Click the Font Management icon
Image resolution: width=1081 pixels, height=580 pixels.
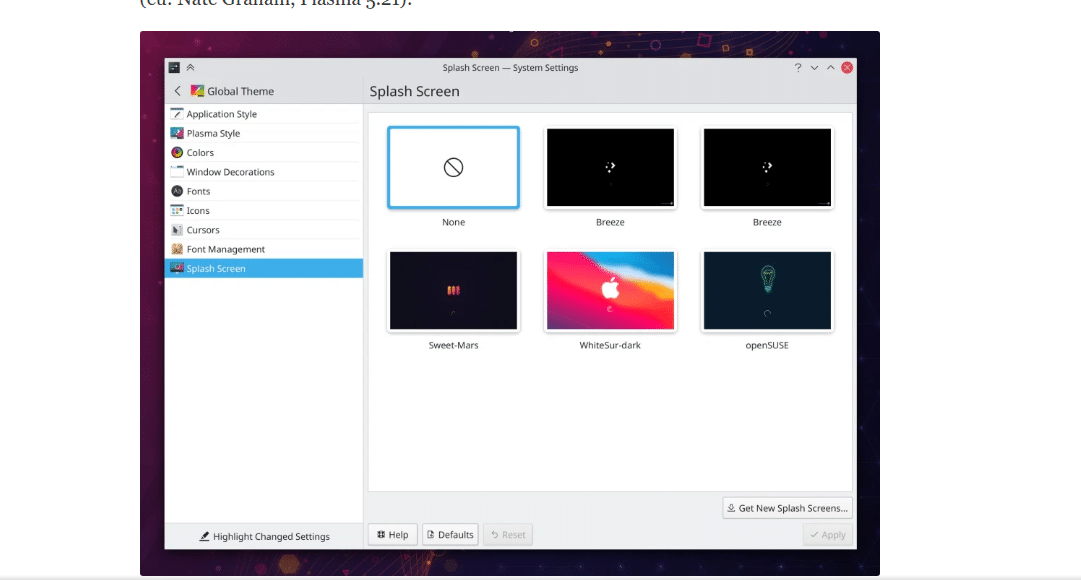pyautogui.click(x=177, y=249)
